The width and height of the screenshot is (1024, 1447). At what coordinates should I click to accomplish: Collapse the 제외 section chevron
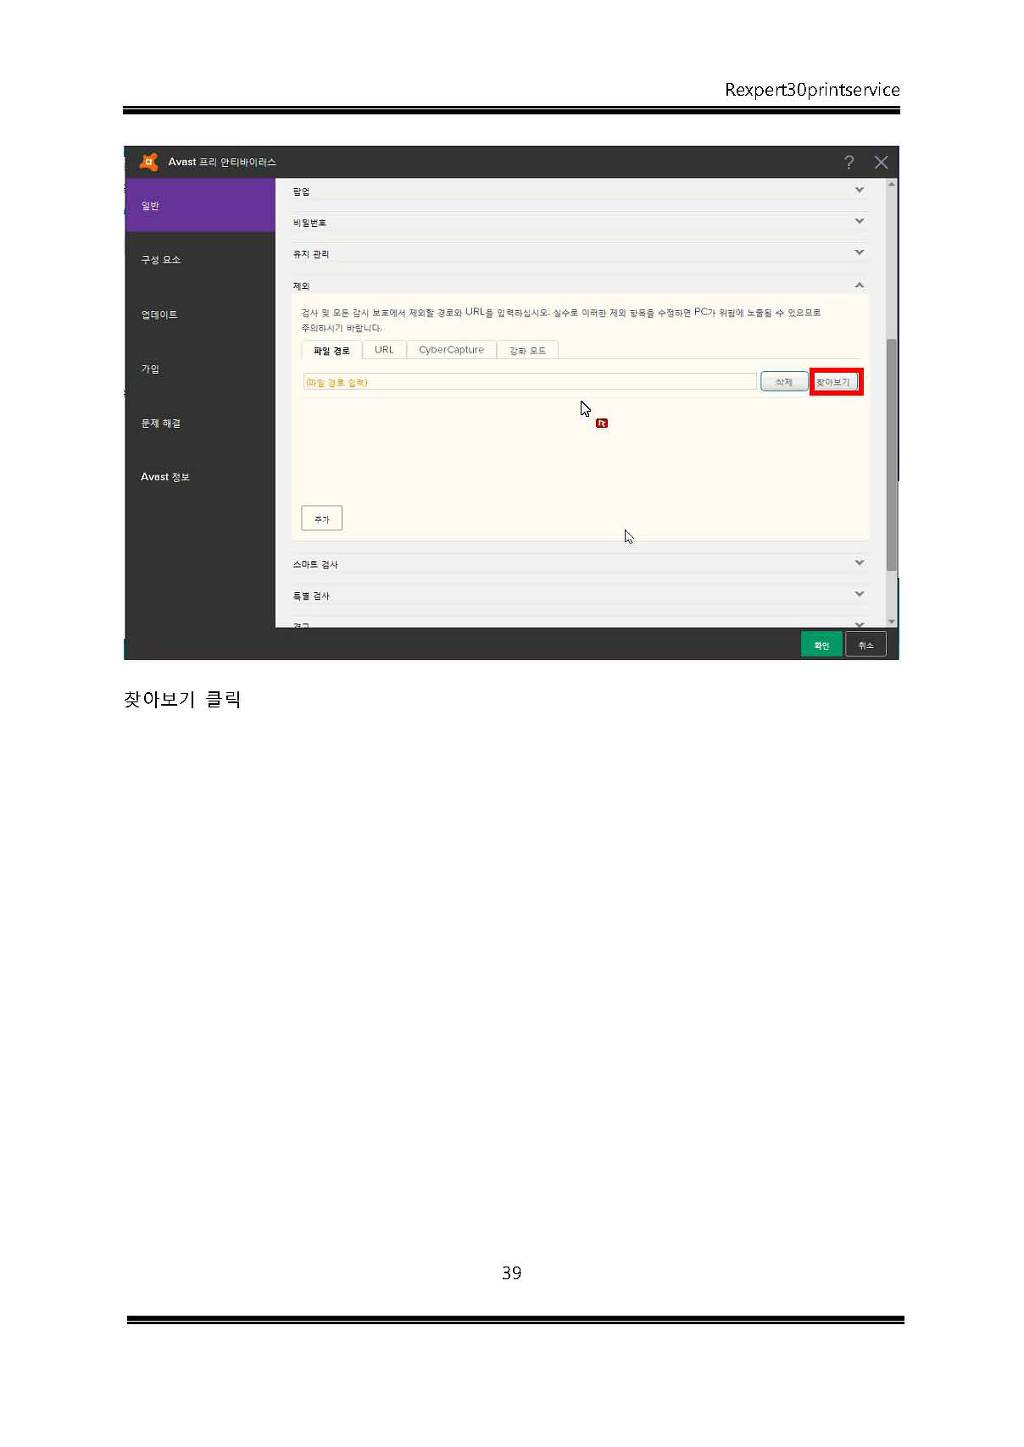tap(859, 285)
